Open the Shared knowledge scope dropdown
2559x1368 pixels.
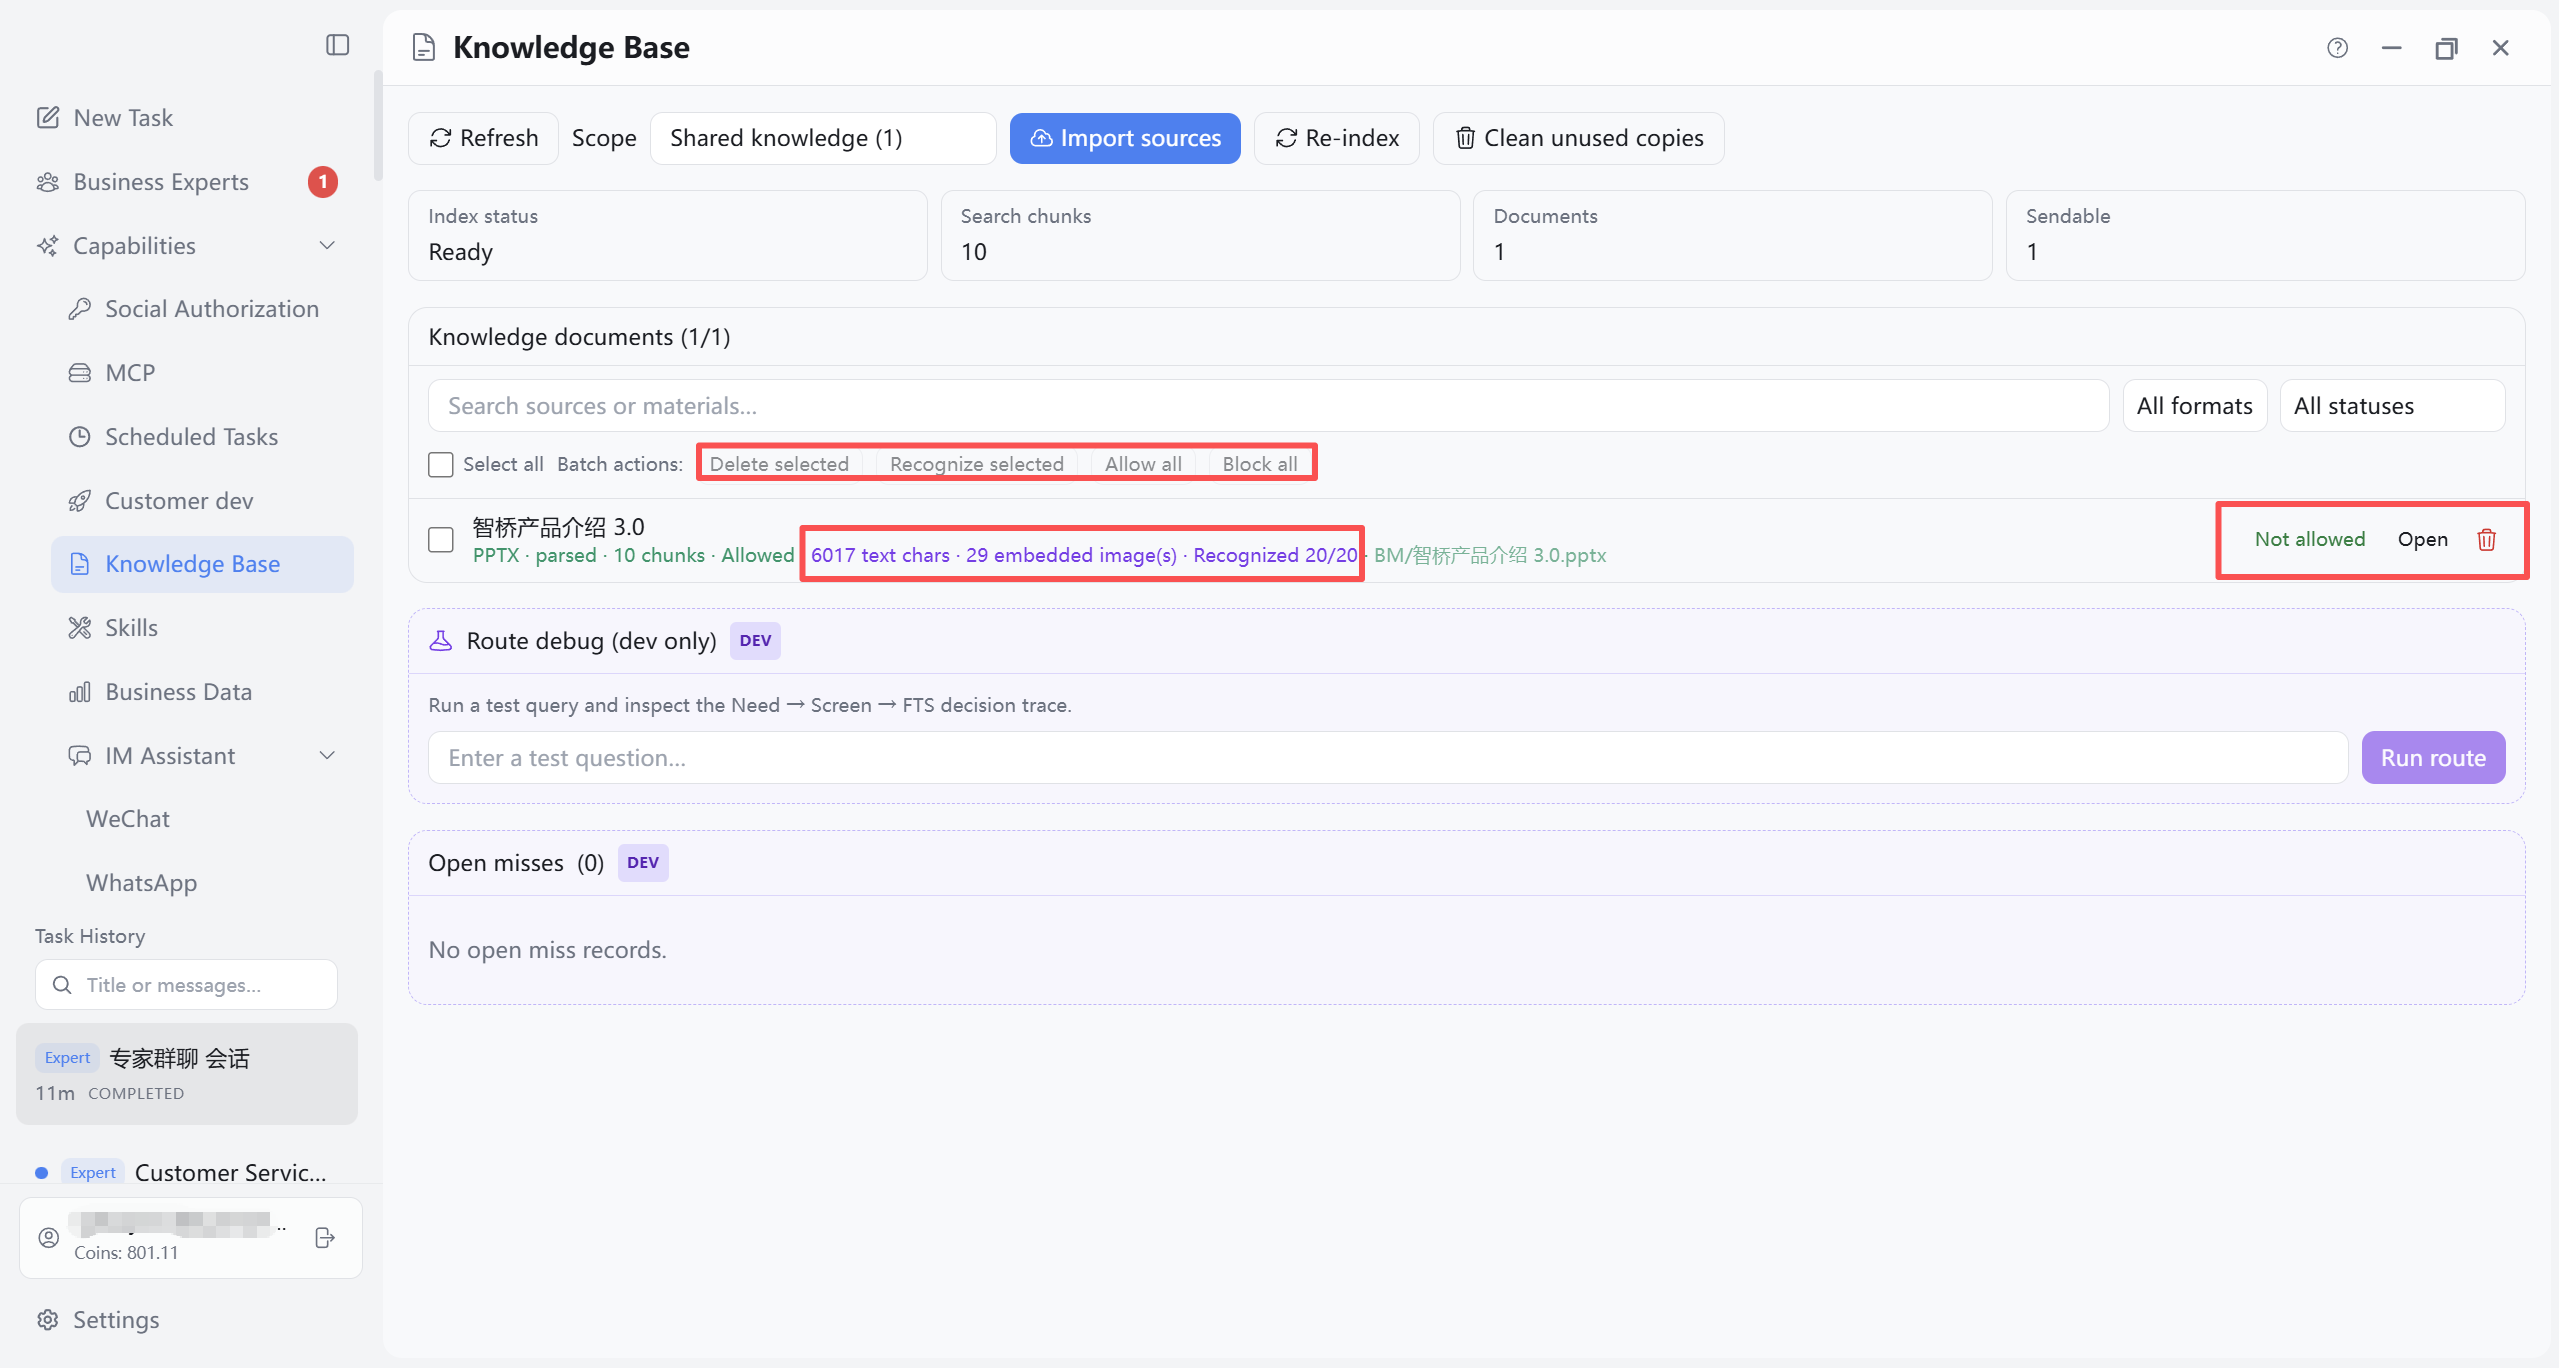pyautogui.click(x=822, y=138)
